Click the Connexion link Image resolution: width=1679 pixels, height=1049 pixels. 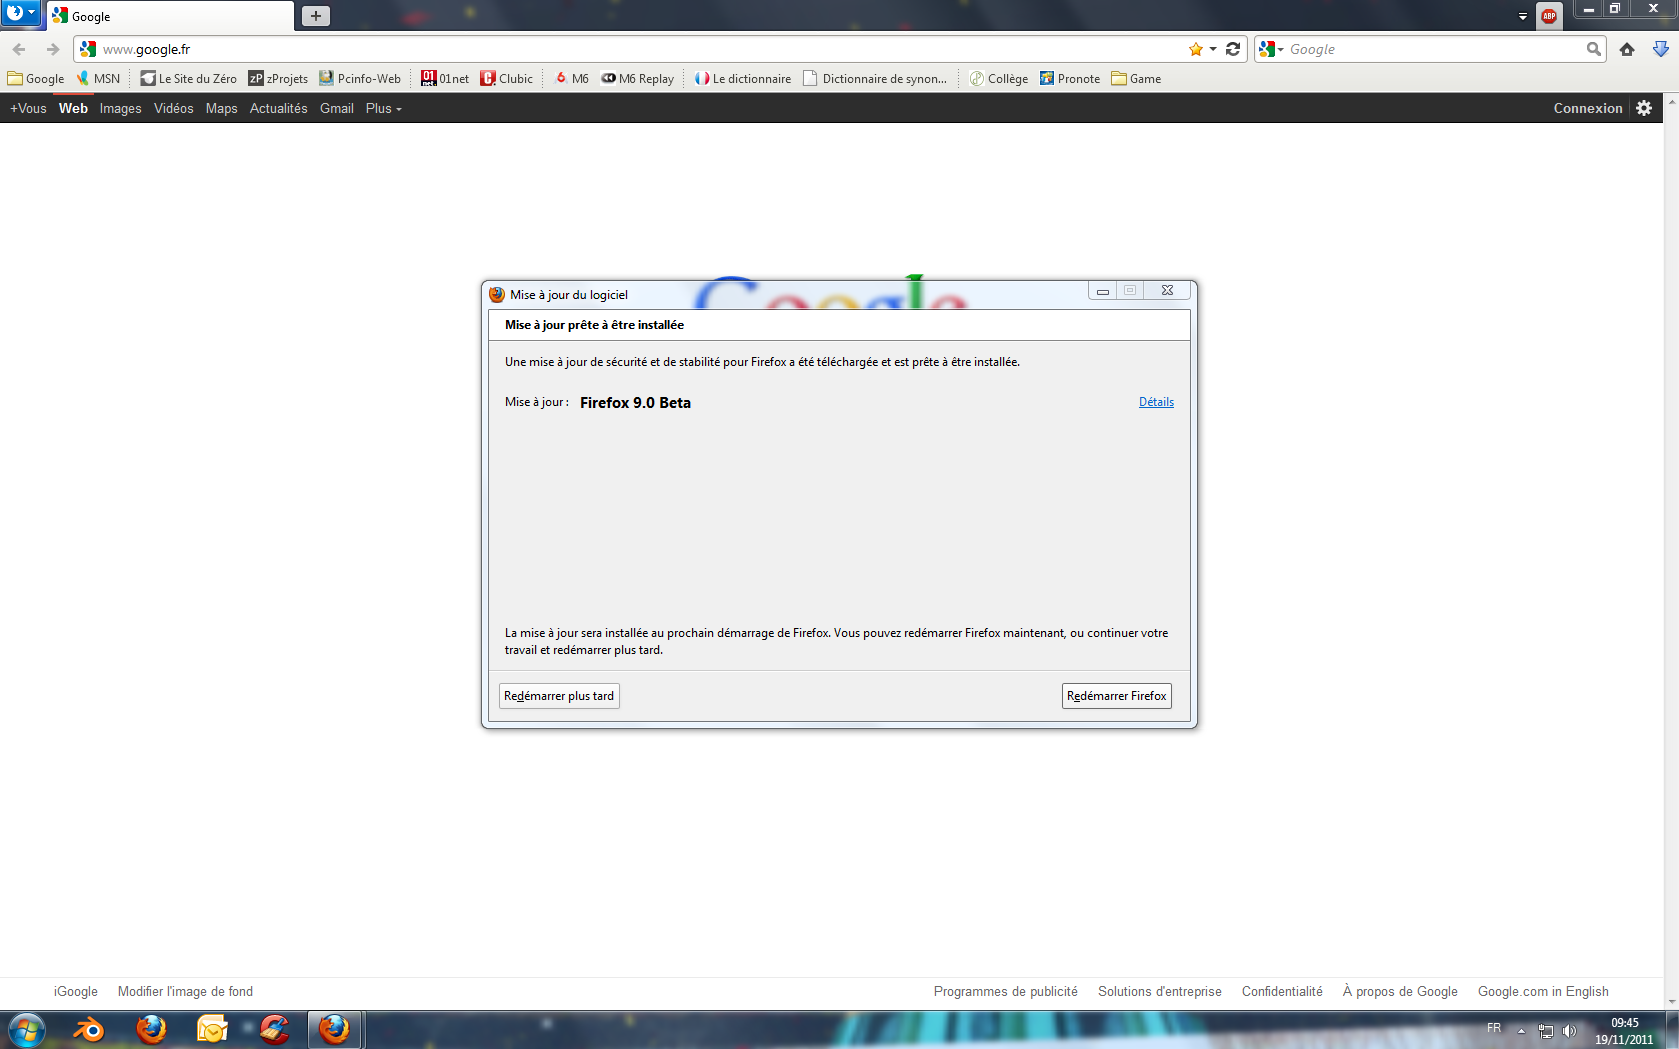(1587, 108)
